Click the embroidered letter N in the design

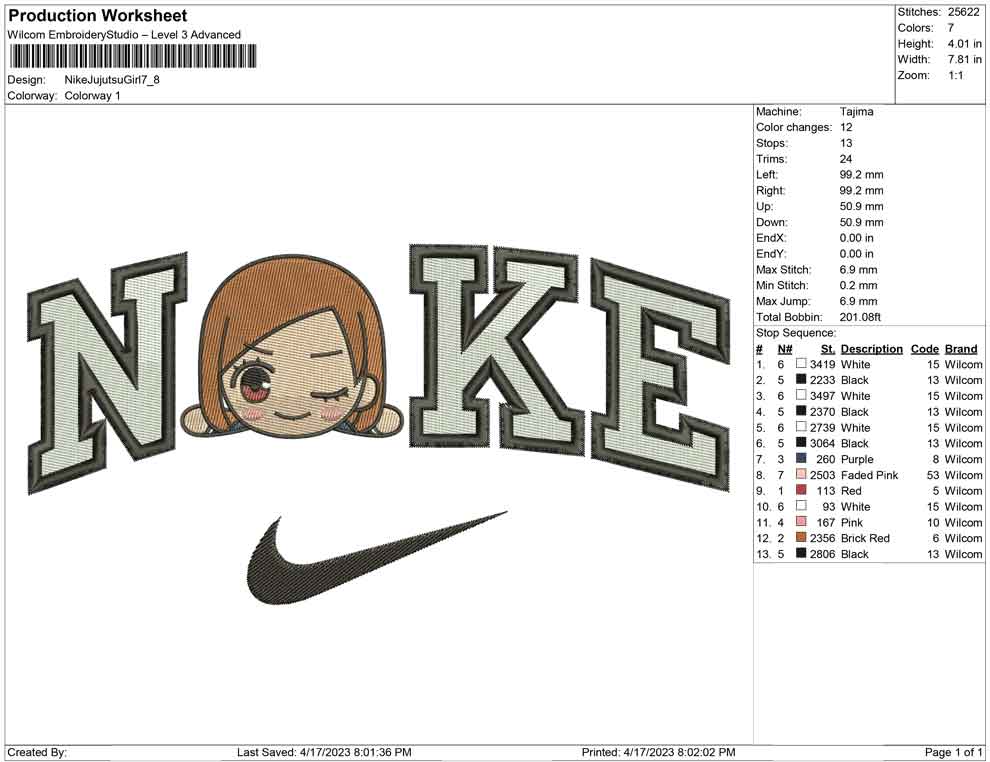(x=107, y=374)
